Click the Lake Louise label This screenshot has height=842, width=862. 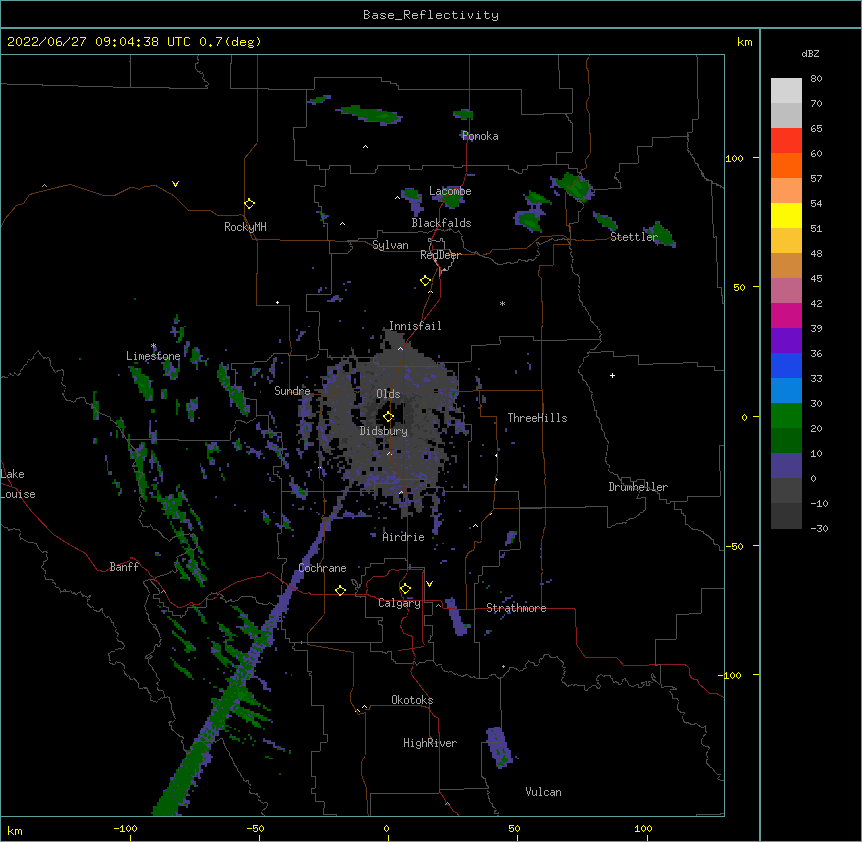point(18,484)
